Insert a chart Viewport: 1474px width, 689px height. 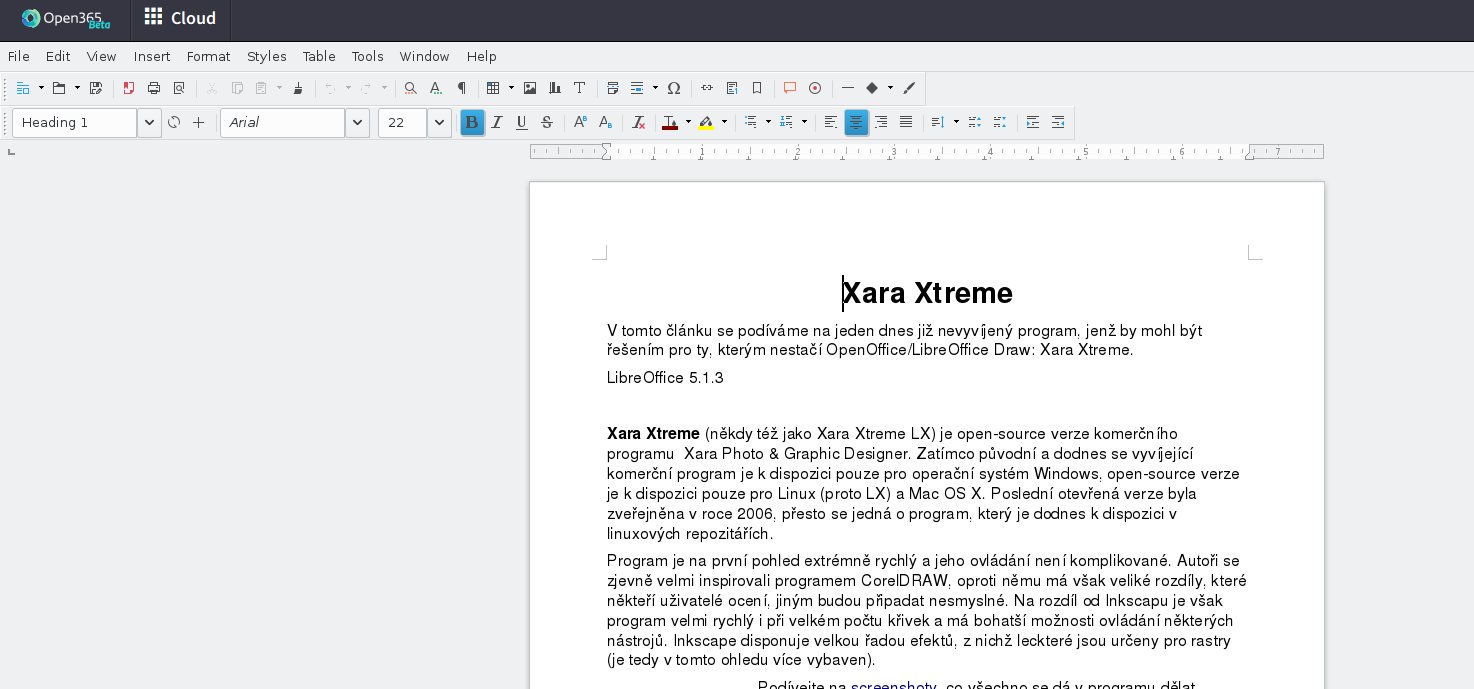(x=555, y=88)
